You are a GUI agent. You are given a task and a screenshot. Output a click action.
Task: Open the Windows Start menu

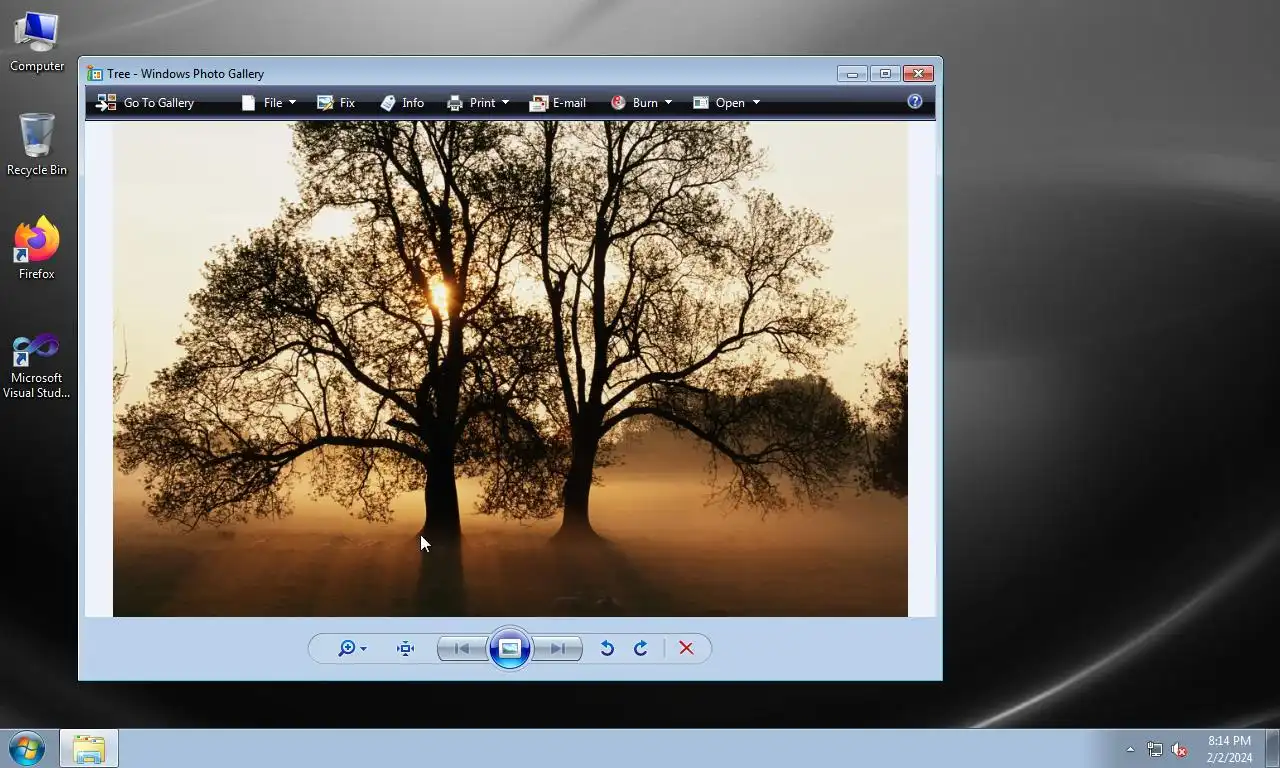(x=27, y=748)
